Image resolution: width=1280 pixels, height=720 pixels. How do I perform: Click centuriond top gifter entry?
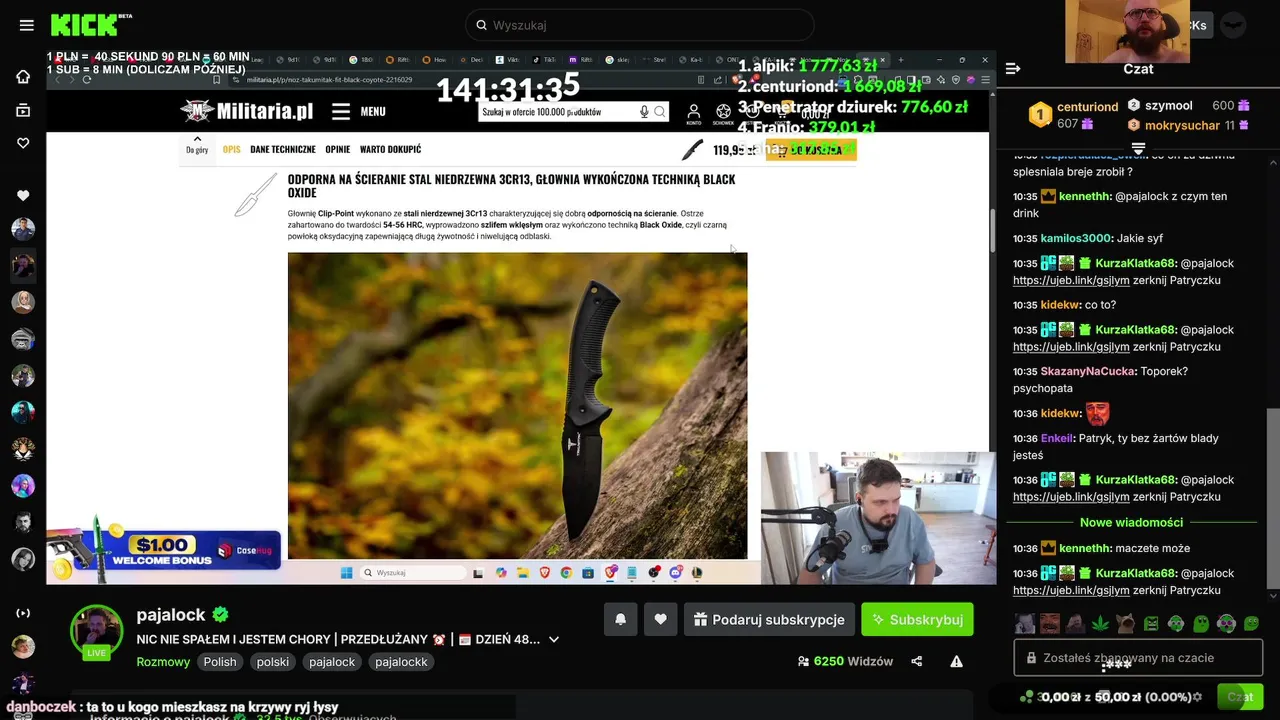pyautogui.click(x=1073, y=114)
